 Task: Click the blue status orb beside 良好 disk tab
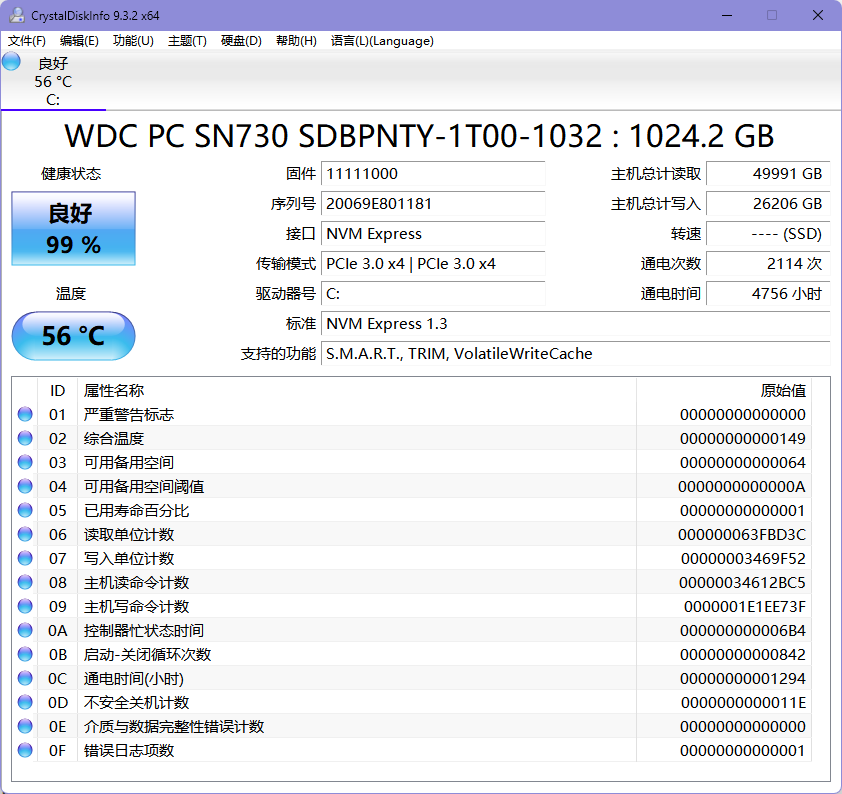coord(11,61)
